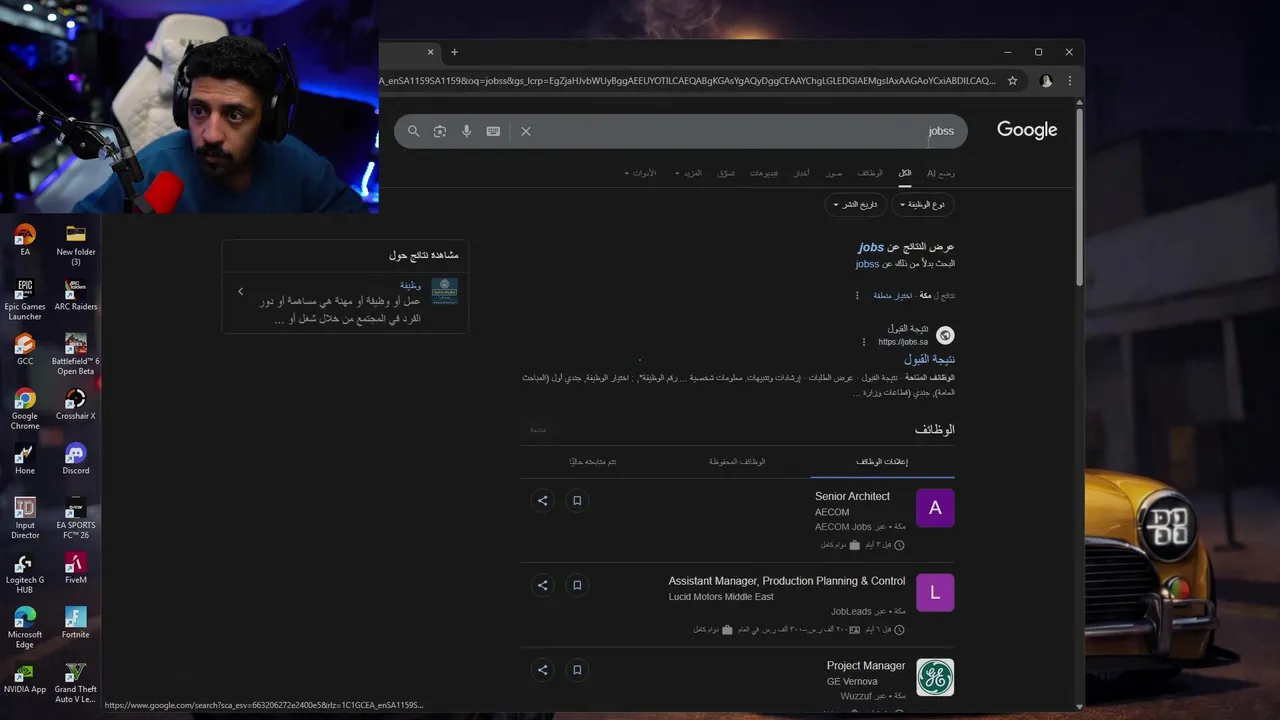
Task: Click the corrected 'jobs' suggestion link
Action: pos(871,247)
